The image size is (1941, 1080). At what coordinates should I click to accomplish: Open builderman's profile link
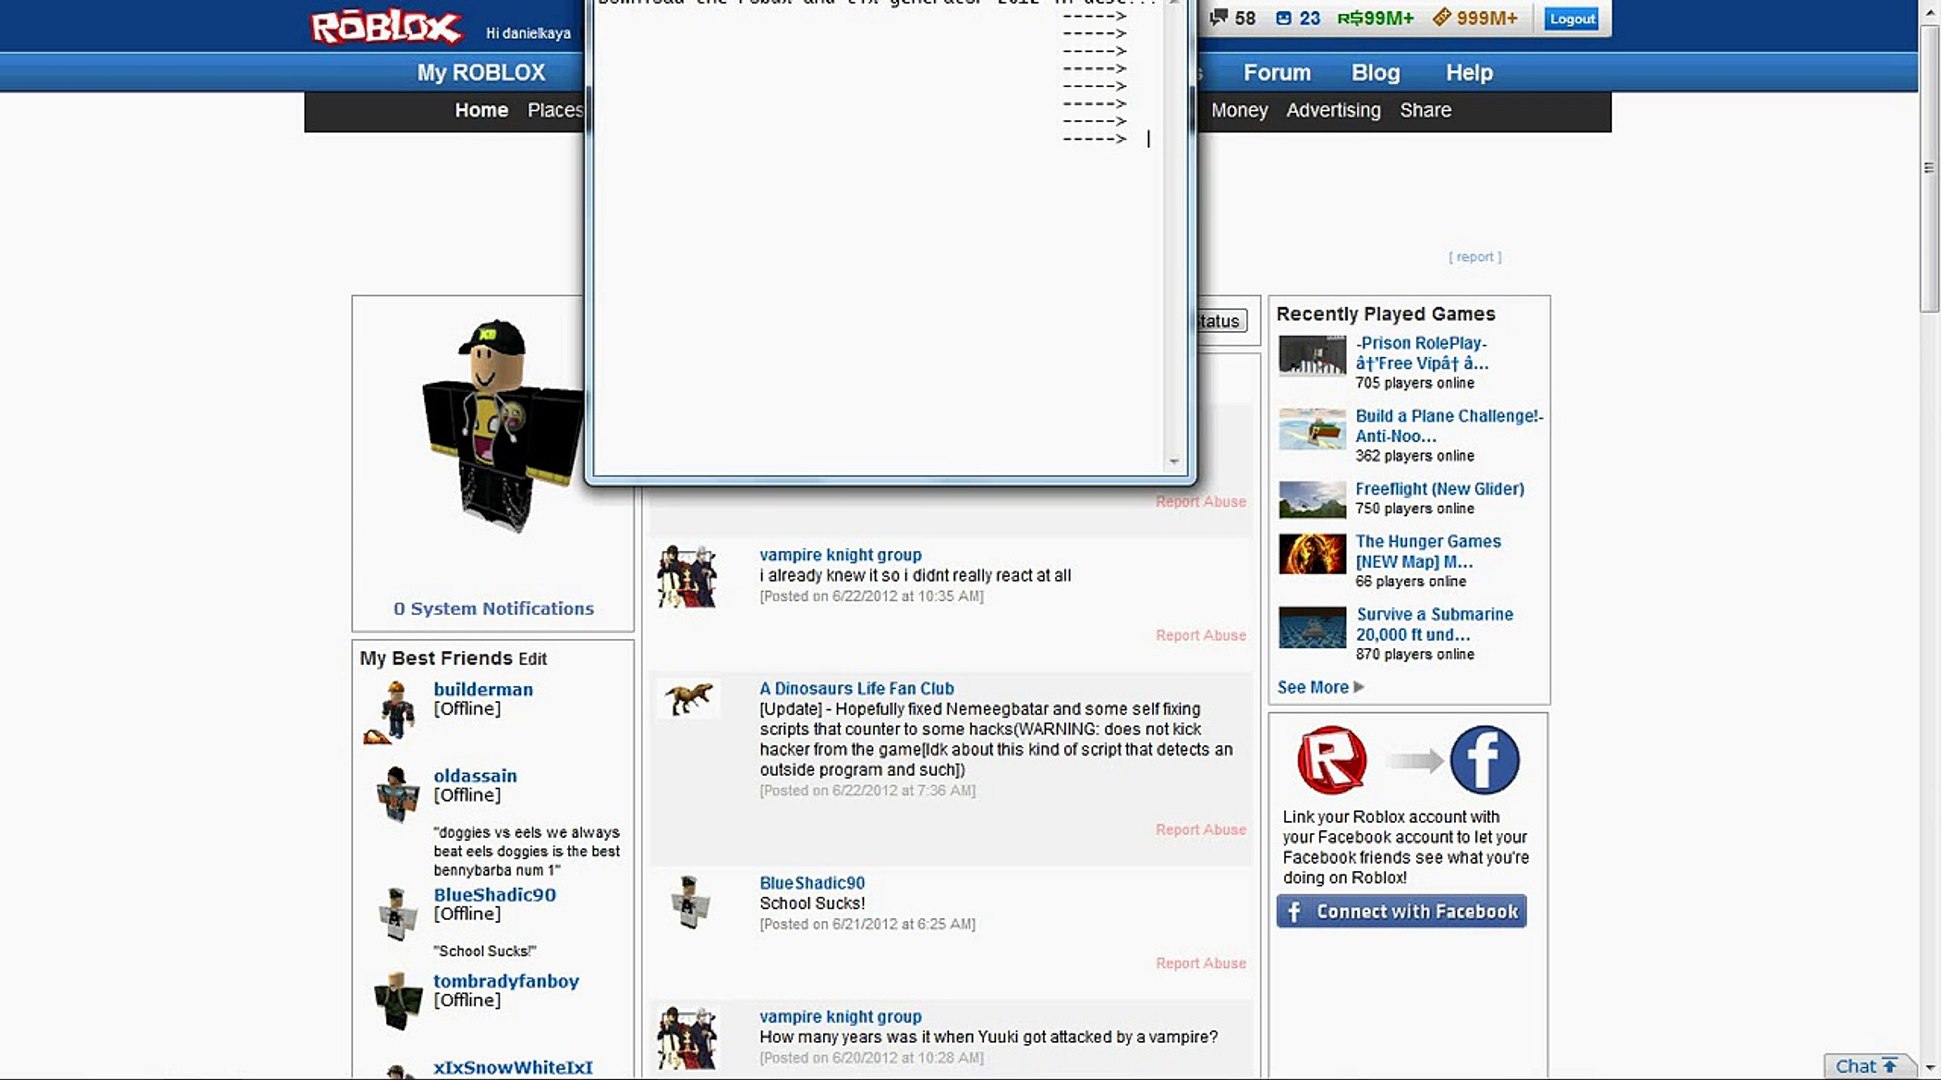click(x=483, y=689)
